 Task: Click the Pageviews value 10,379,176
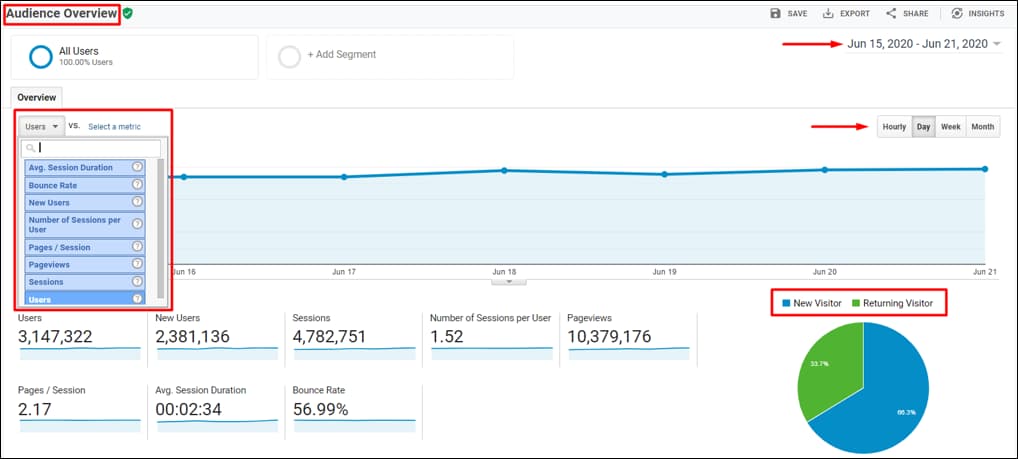click(x=609, y=336)
